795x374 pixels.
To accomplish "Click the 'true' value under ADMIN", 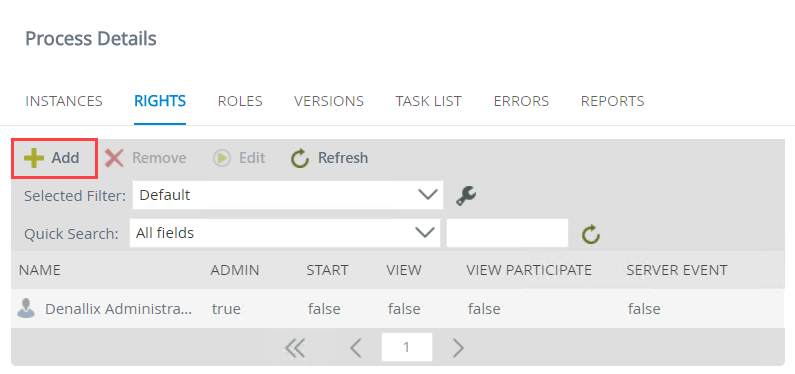I will tap(226, 309).
